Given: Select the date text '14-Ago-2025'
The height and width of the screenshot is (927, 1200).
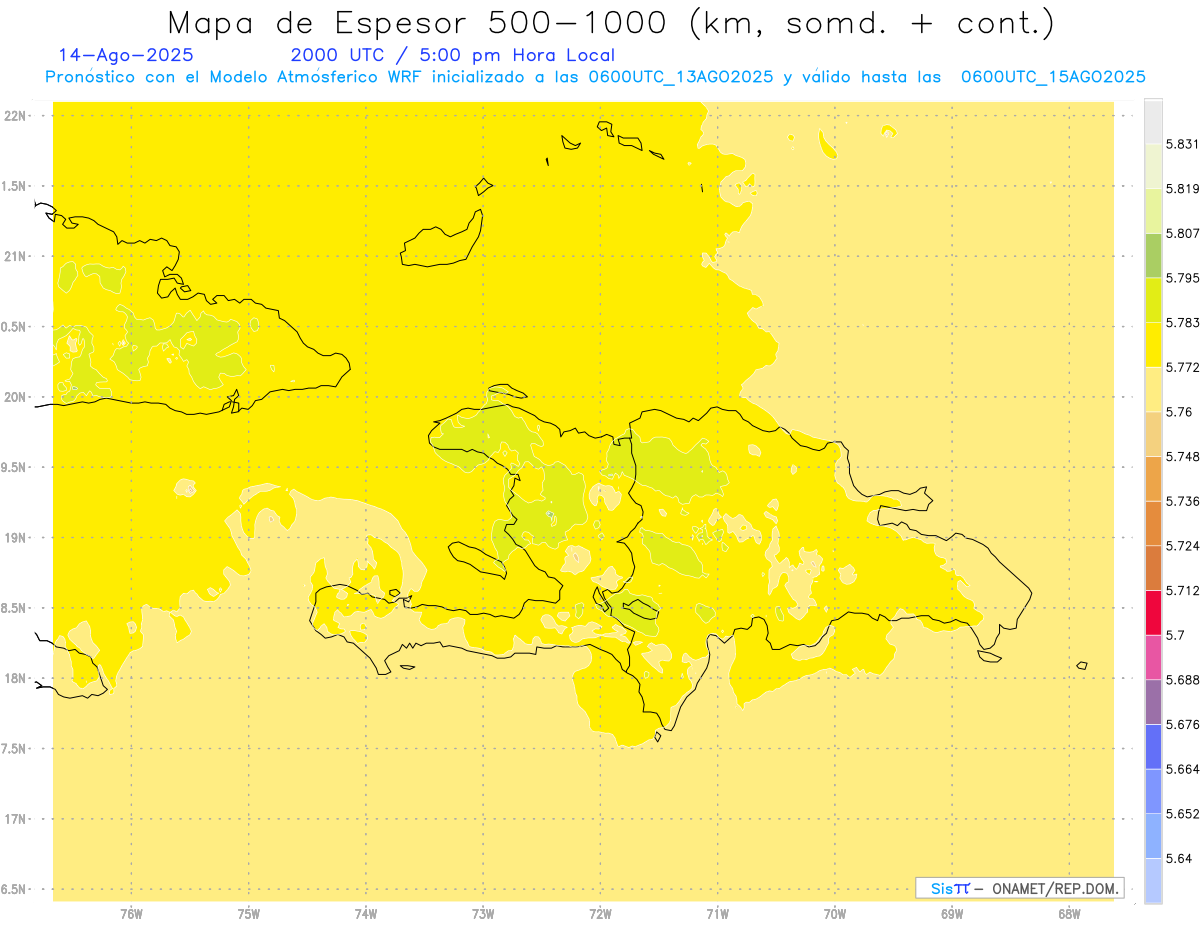Looking at the screenshot, I should (x=126, y=55).
